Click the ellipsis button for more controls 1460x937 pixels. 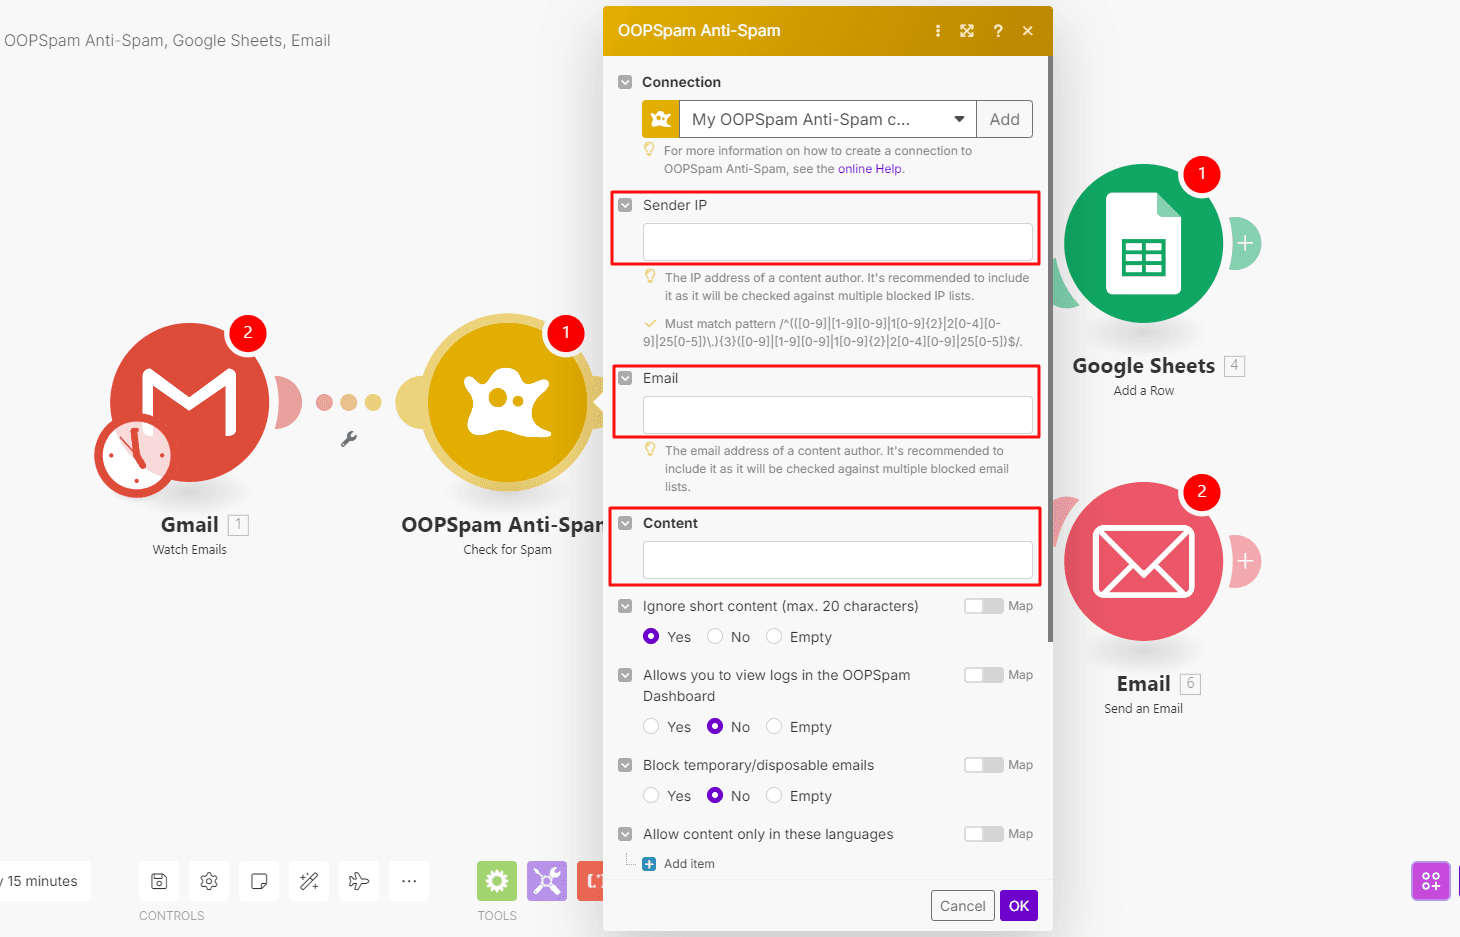point(408,880)
